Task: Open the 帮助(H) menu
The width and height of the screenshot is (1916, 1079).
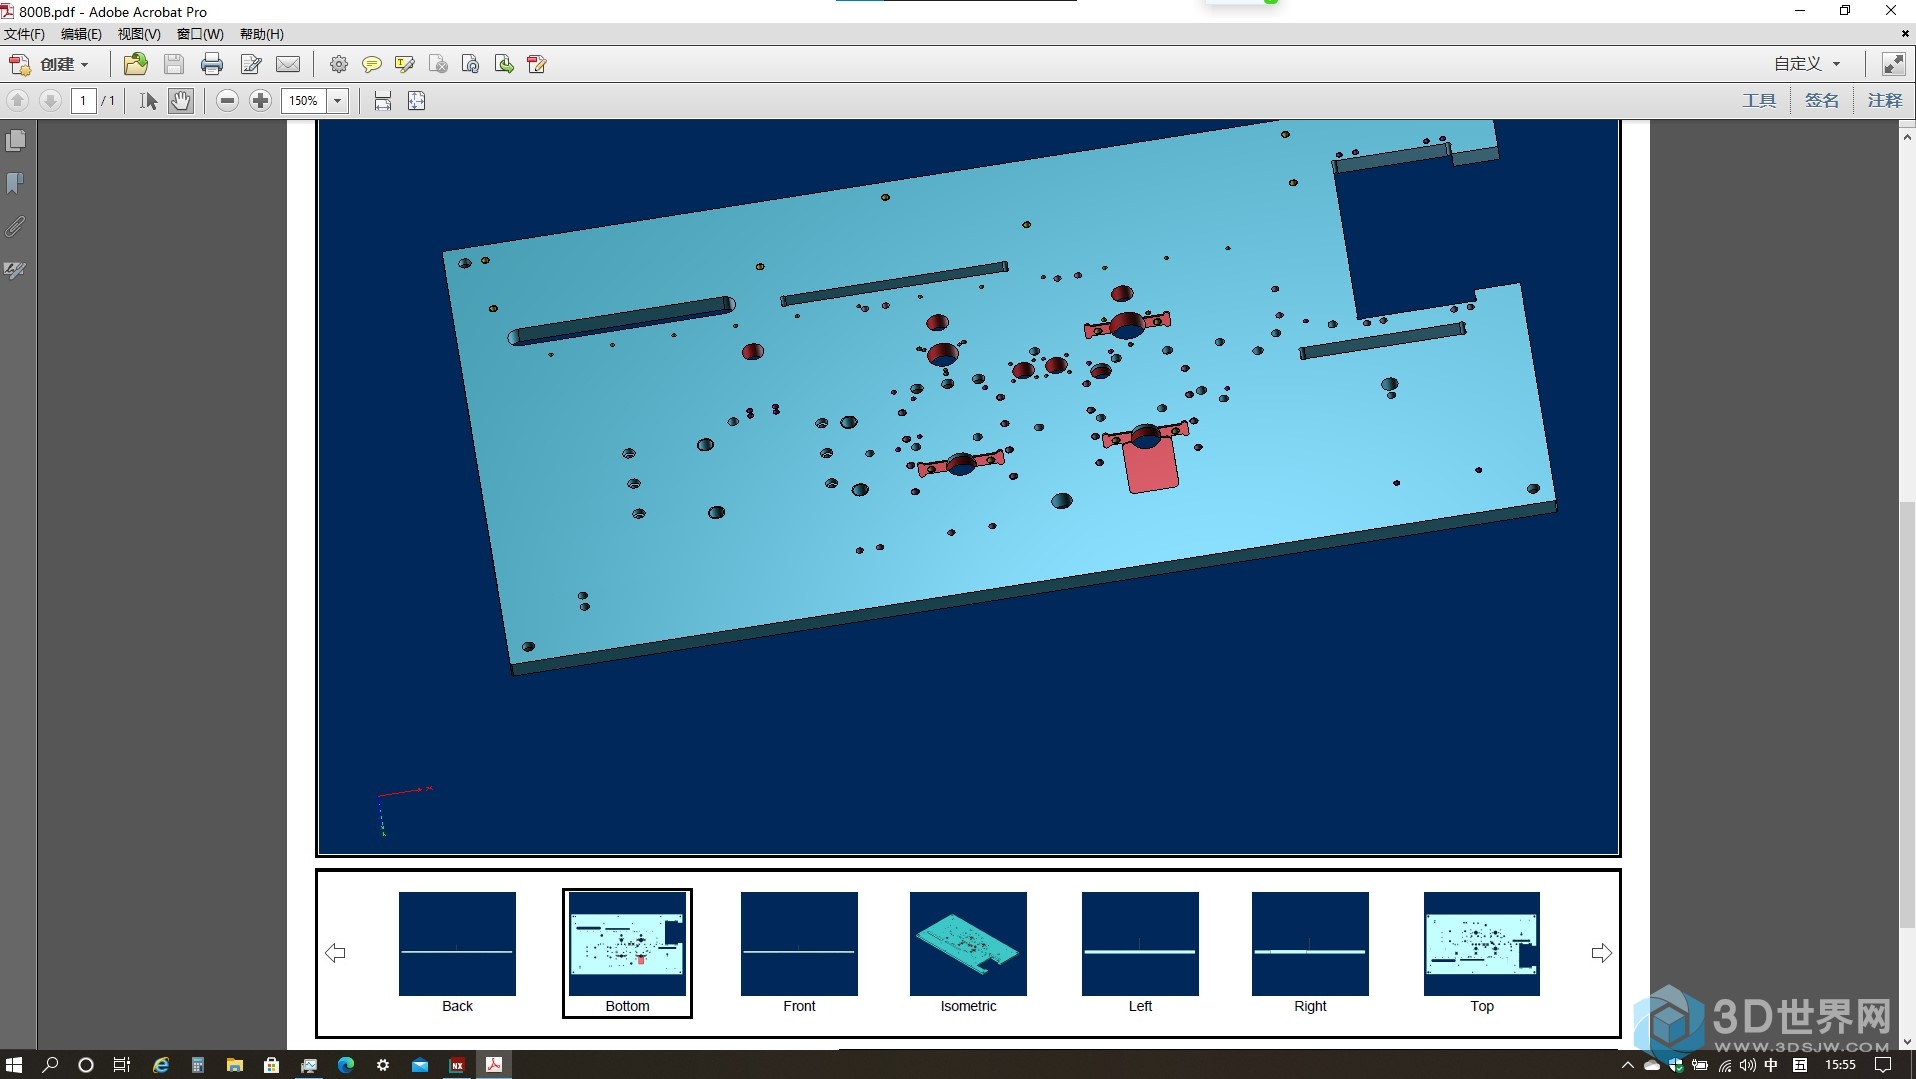Action: pos(262,34)
